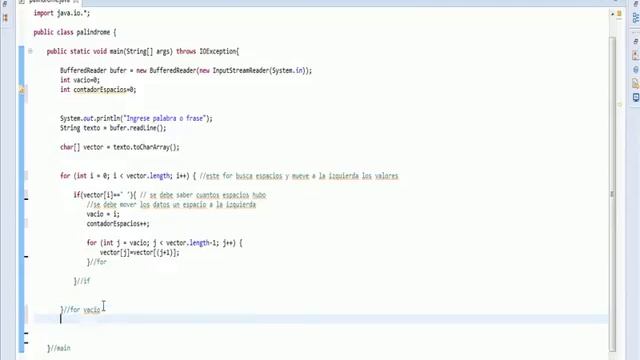
Task: Click 'vector[j]=vector[(j+1)];' line
Action: [x=140, y=253]
